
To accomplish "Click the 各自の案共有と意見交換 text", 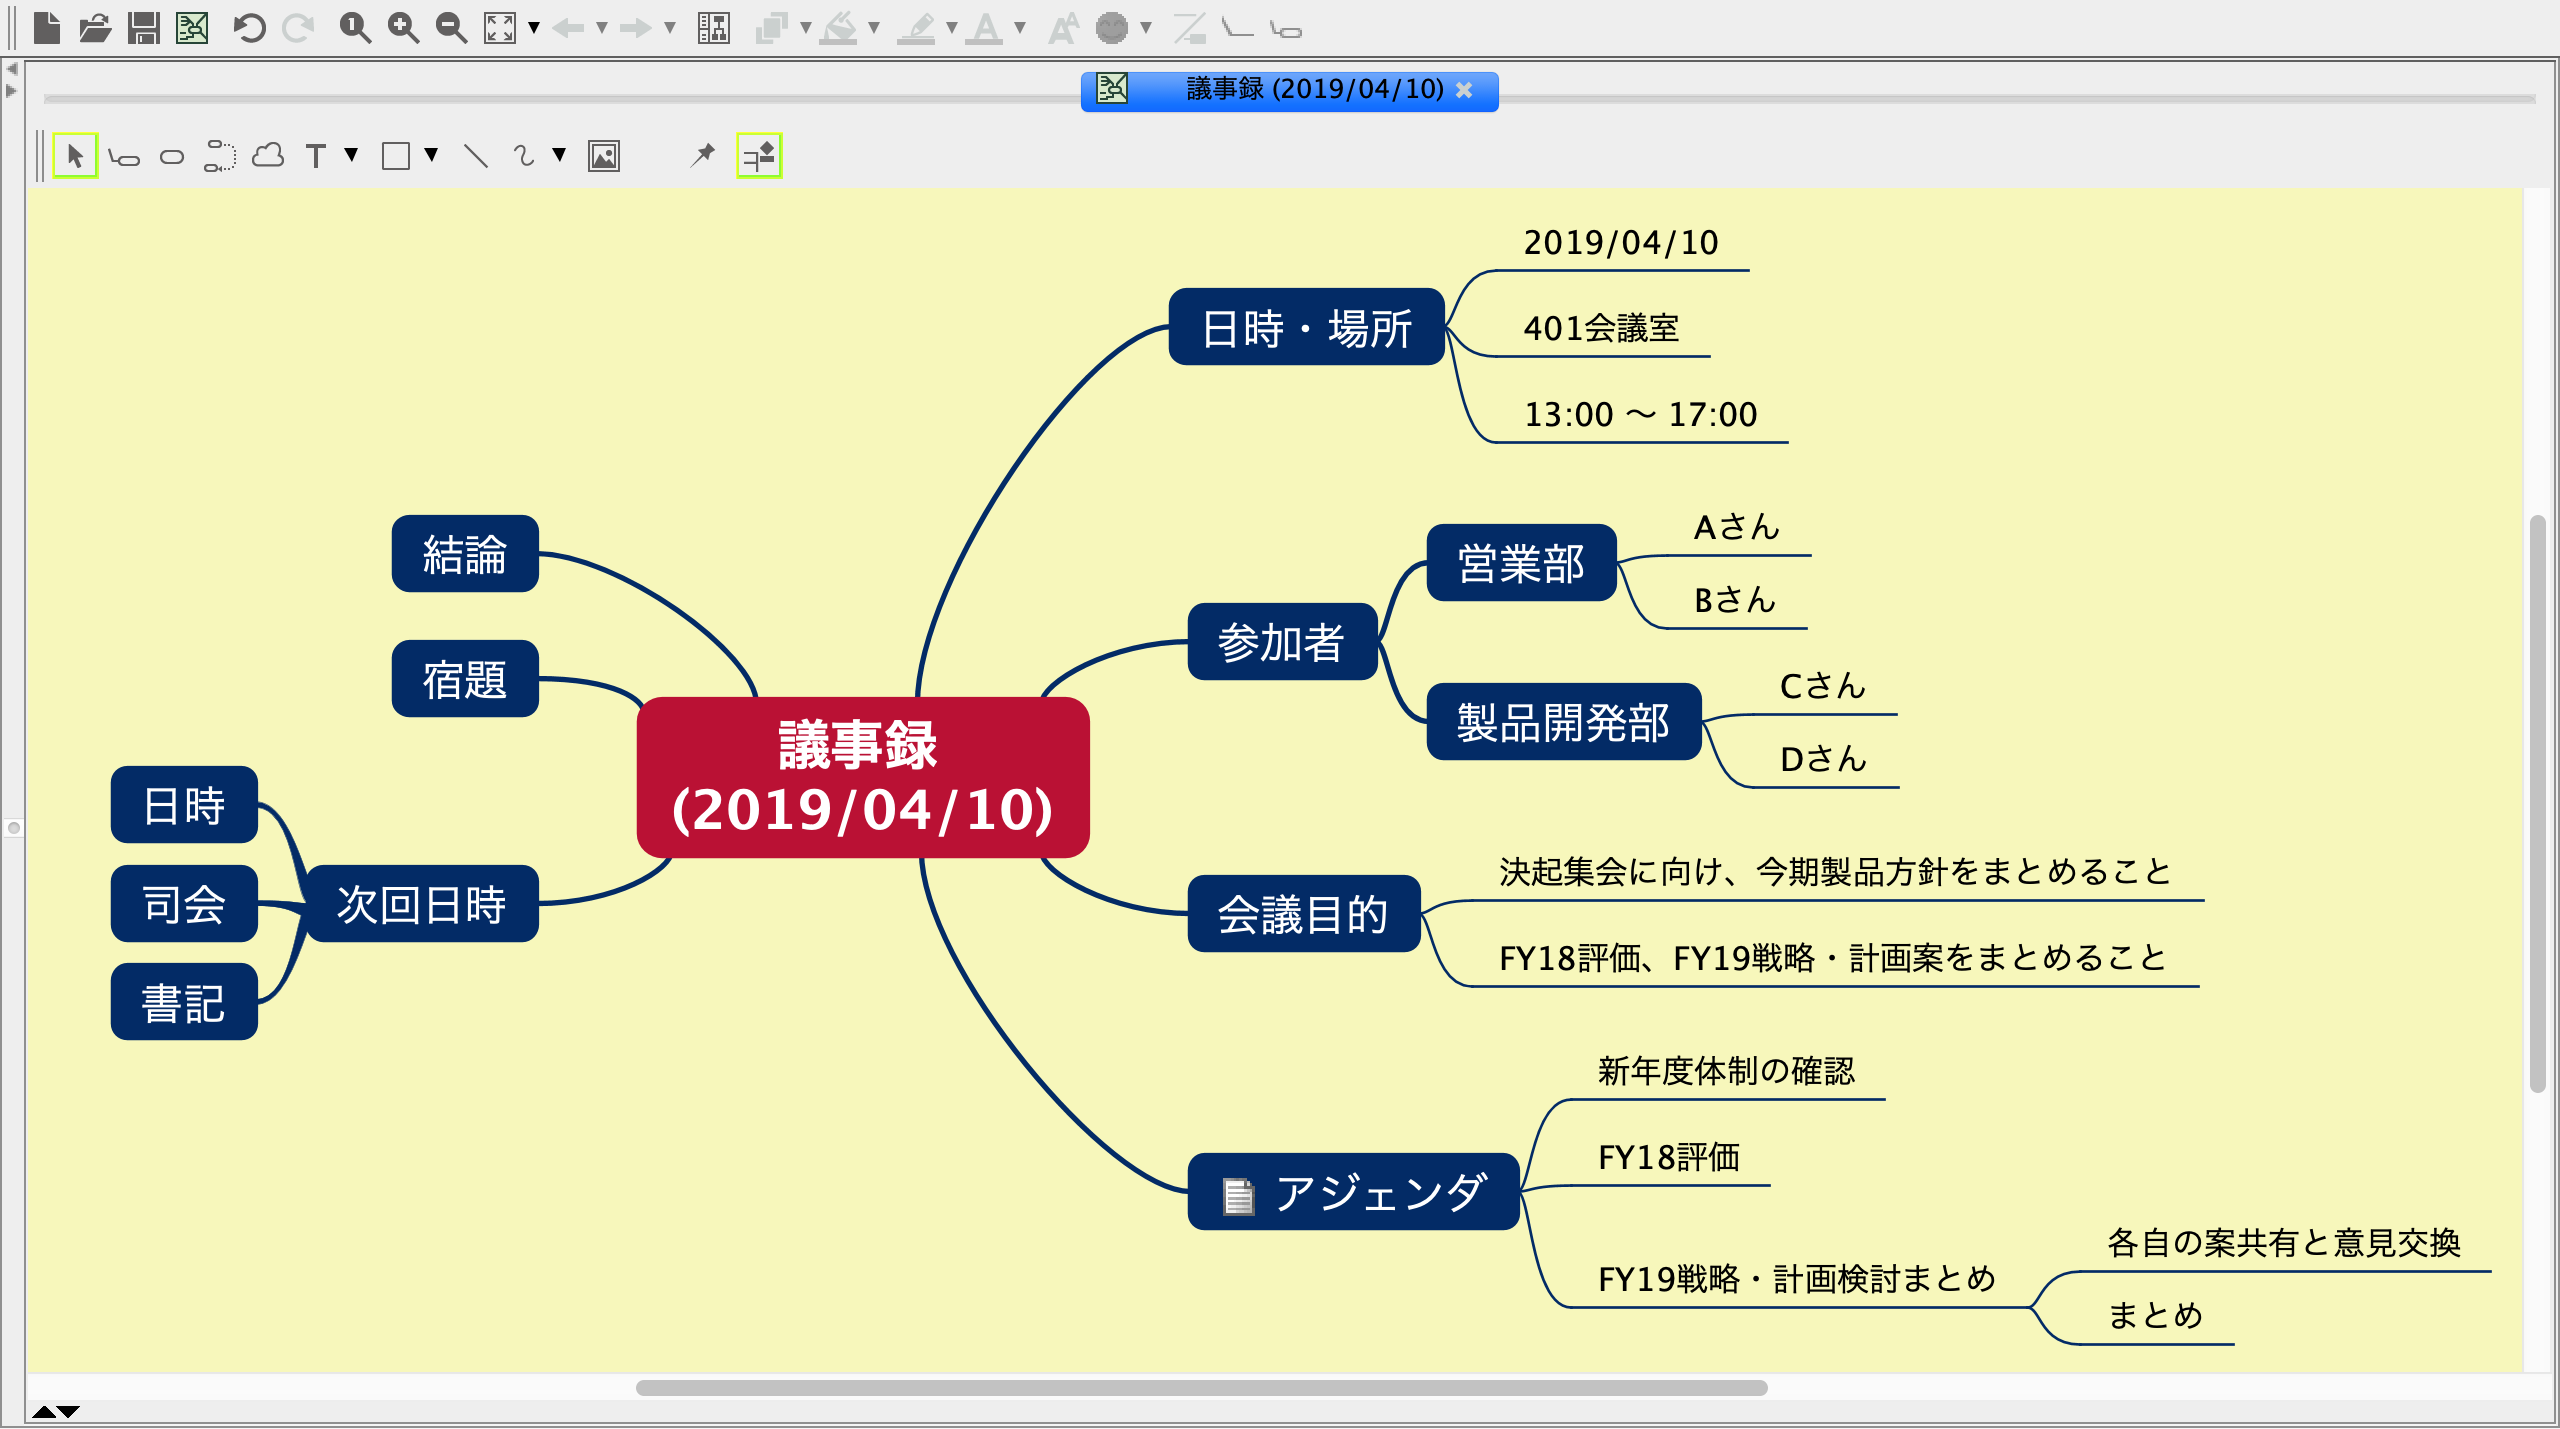I will click(x=2284, y=1243).
